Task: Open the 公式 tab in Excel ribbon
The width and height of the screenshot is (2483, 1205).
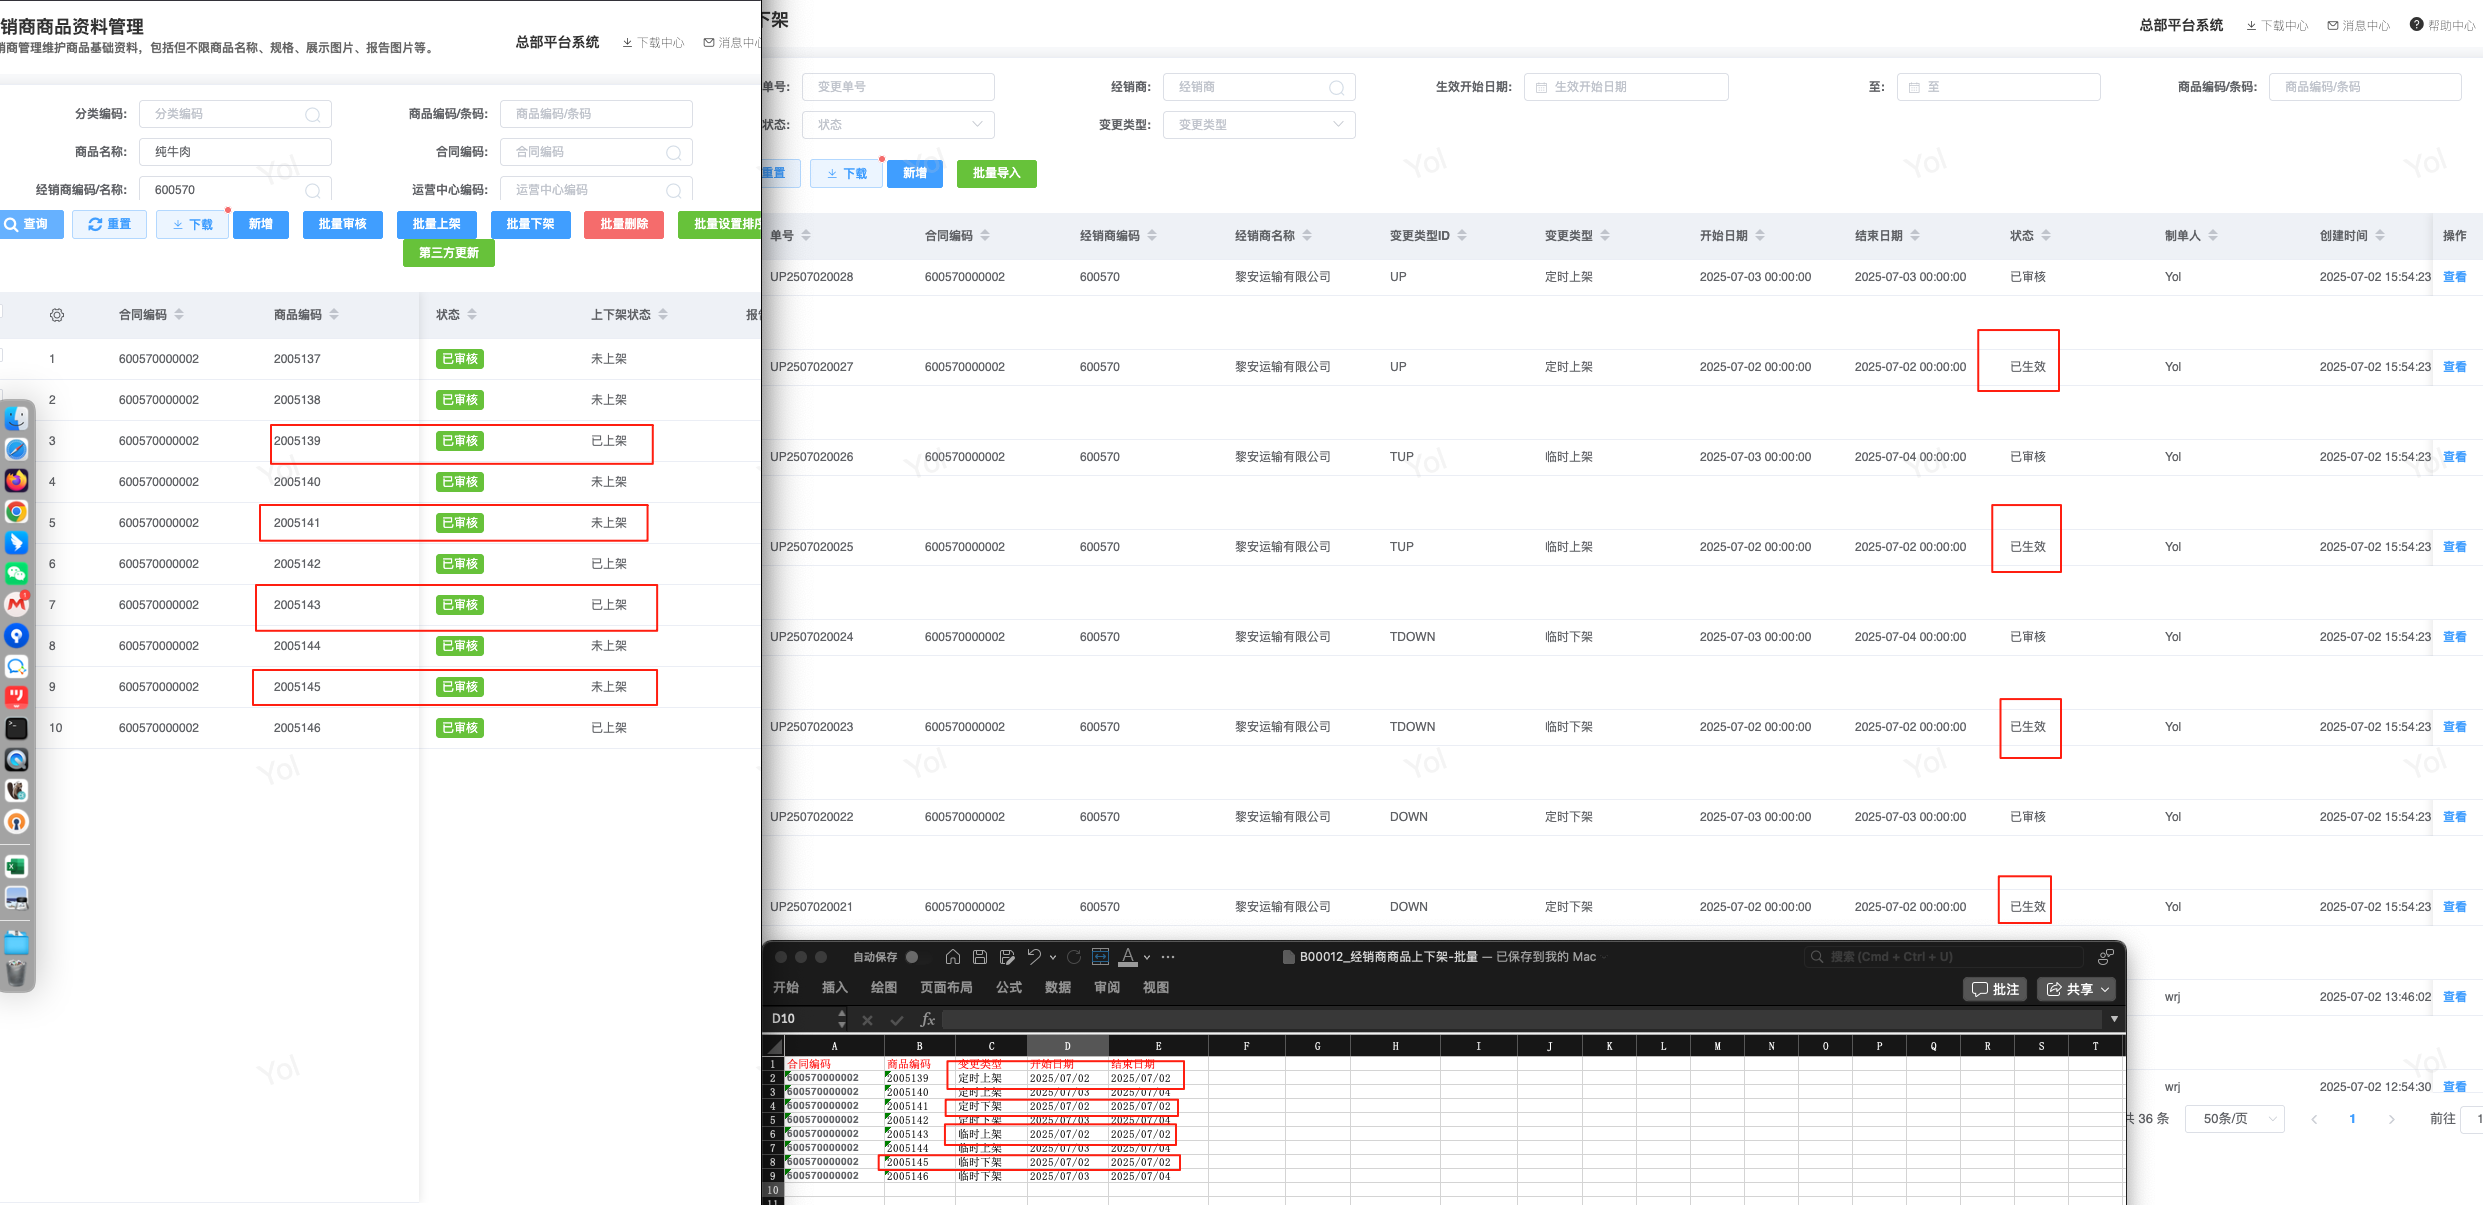Action: 1008,987
